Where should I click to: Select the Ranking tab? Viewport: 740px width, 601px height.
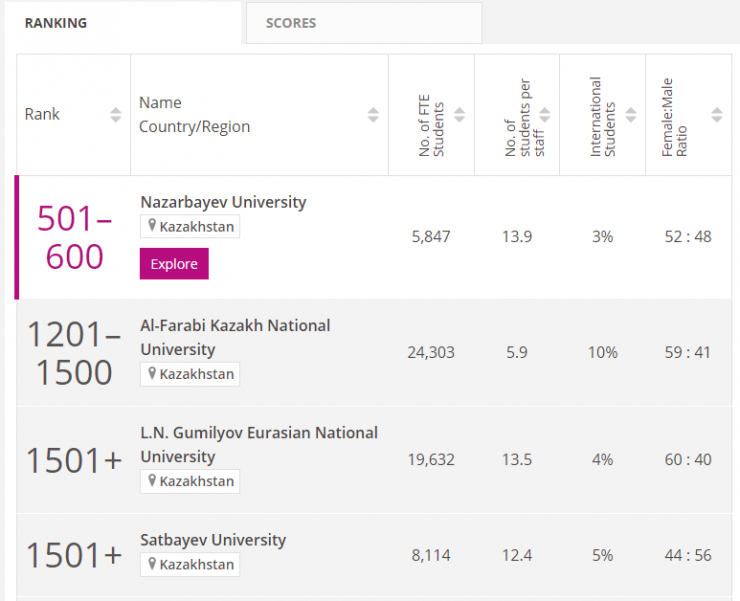pyautogui.click(x=56, y=23)
